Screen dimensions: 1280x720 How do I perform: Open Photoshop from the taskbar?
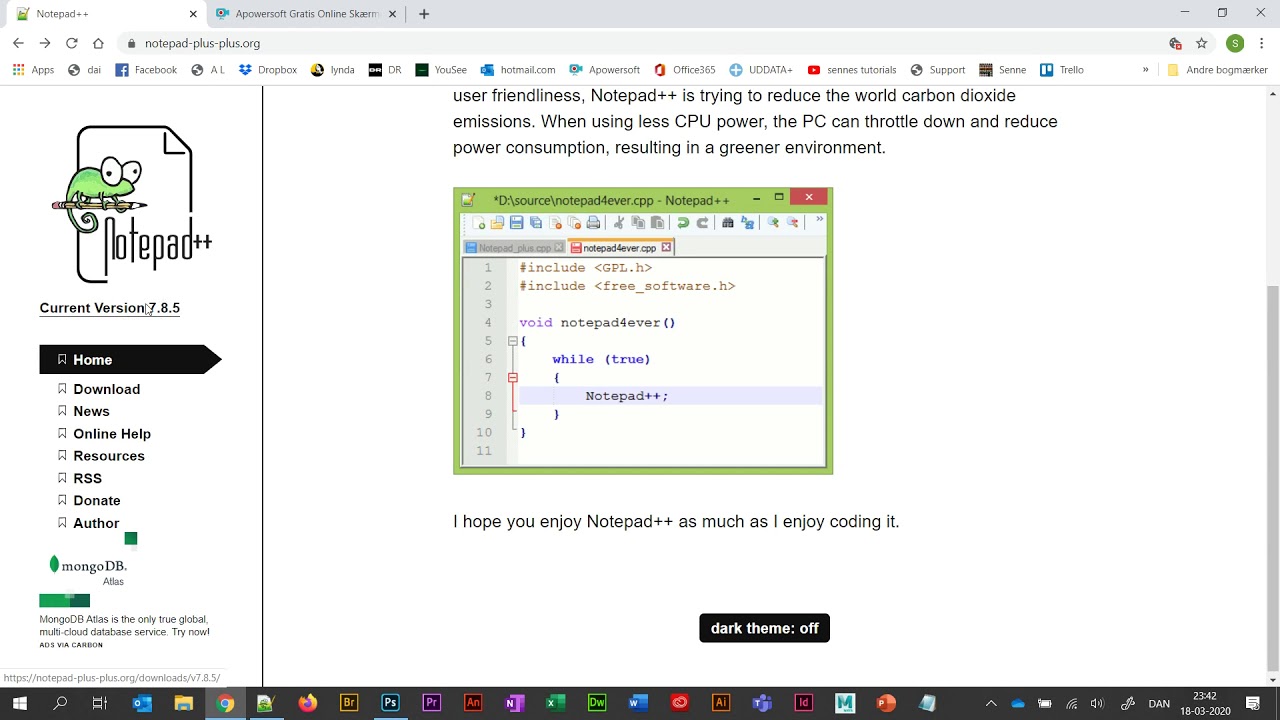(390, 703)
